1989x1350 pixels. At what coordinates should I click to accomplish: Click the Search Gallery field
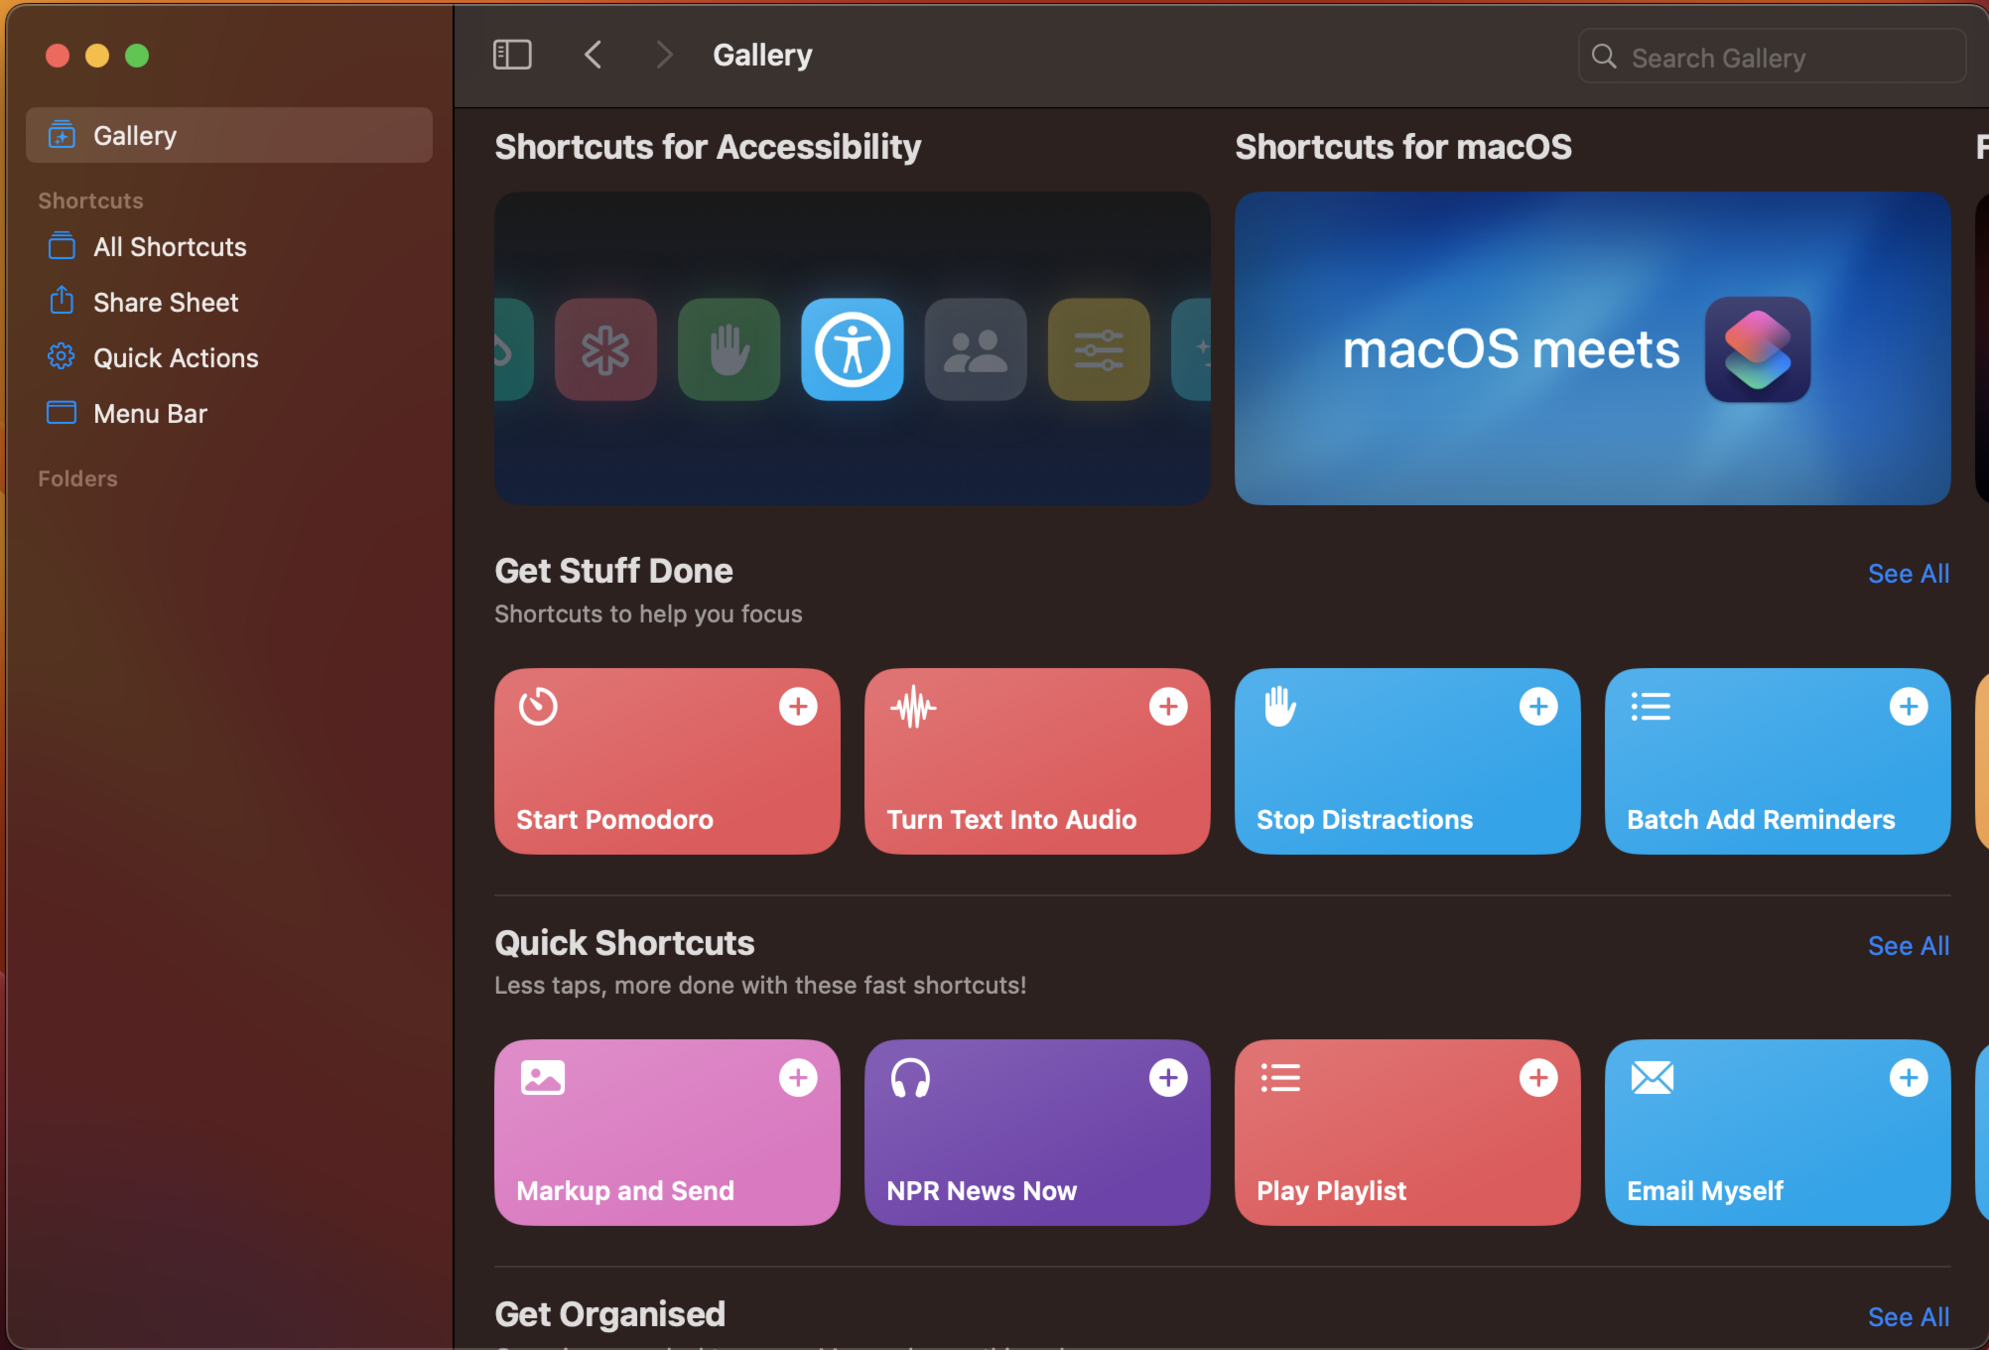click(1780, 58)
